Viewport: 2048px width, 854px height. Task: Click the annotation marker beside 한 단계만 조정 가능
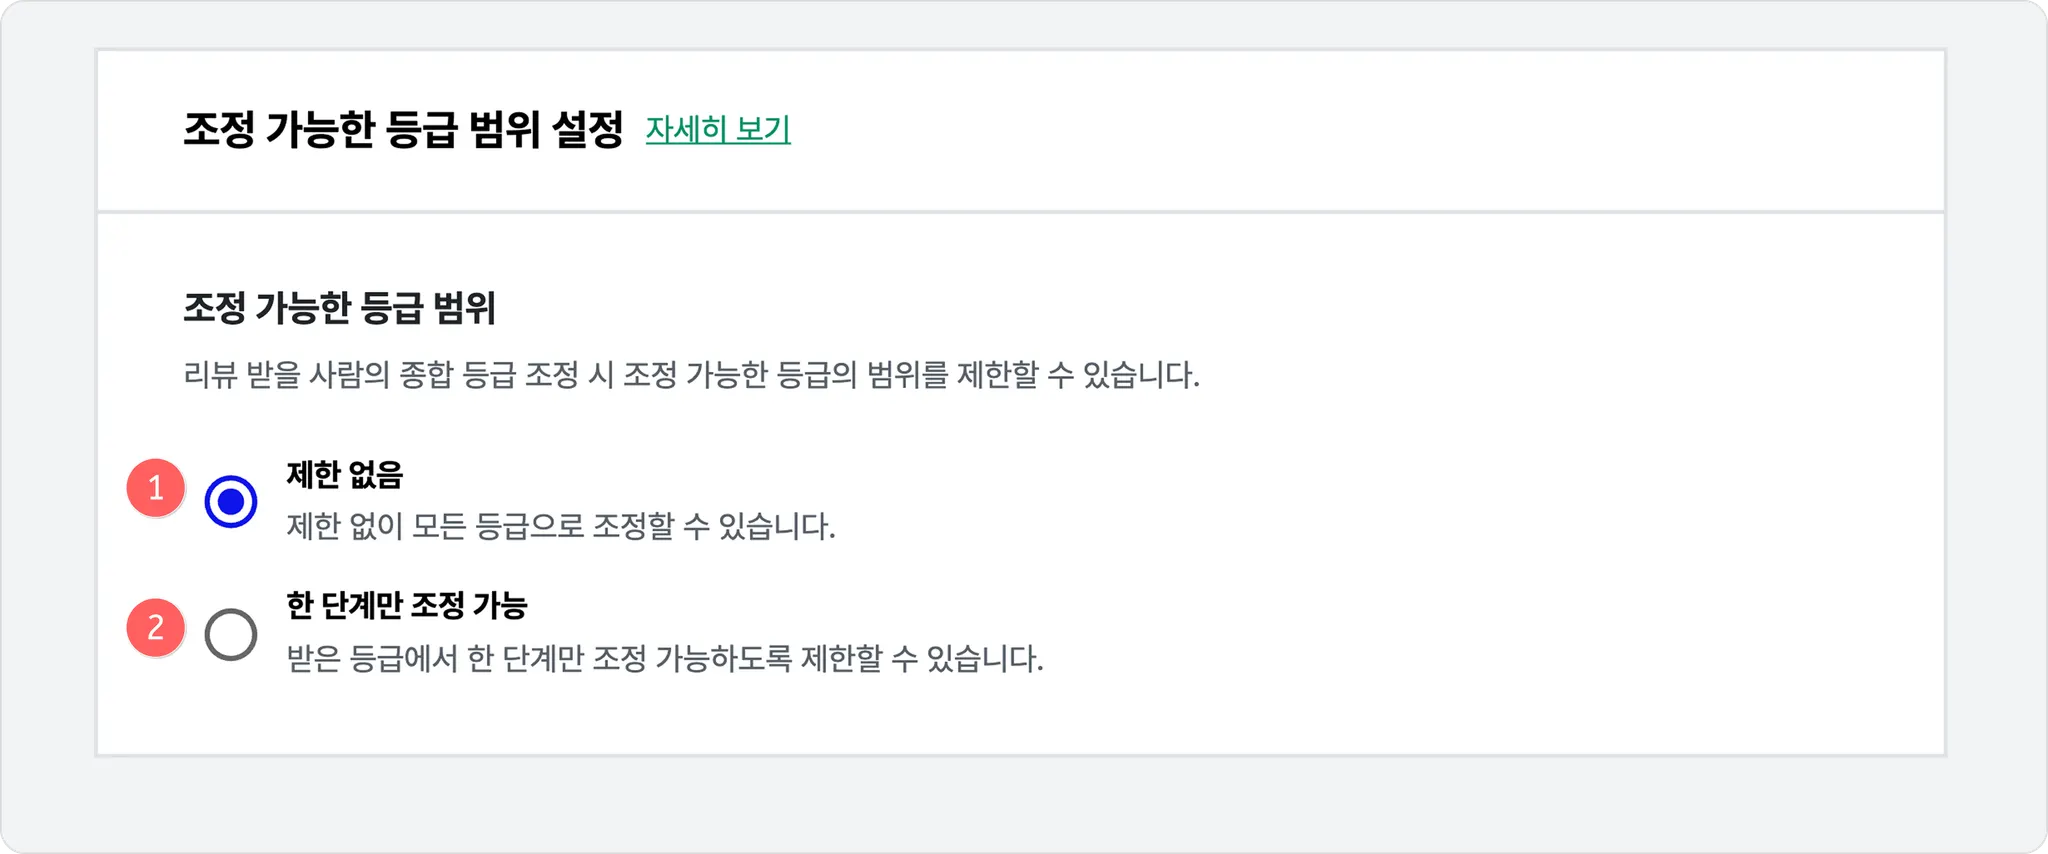click(x=156, y=628)
